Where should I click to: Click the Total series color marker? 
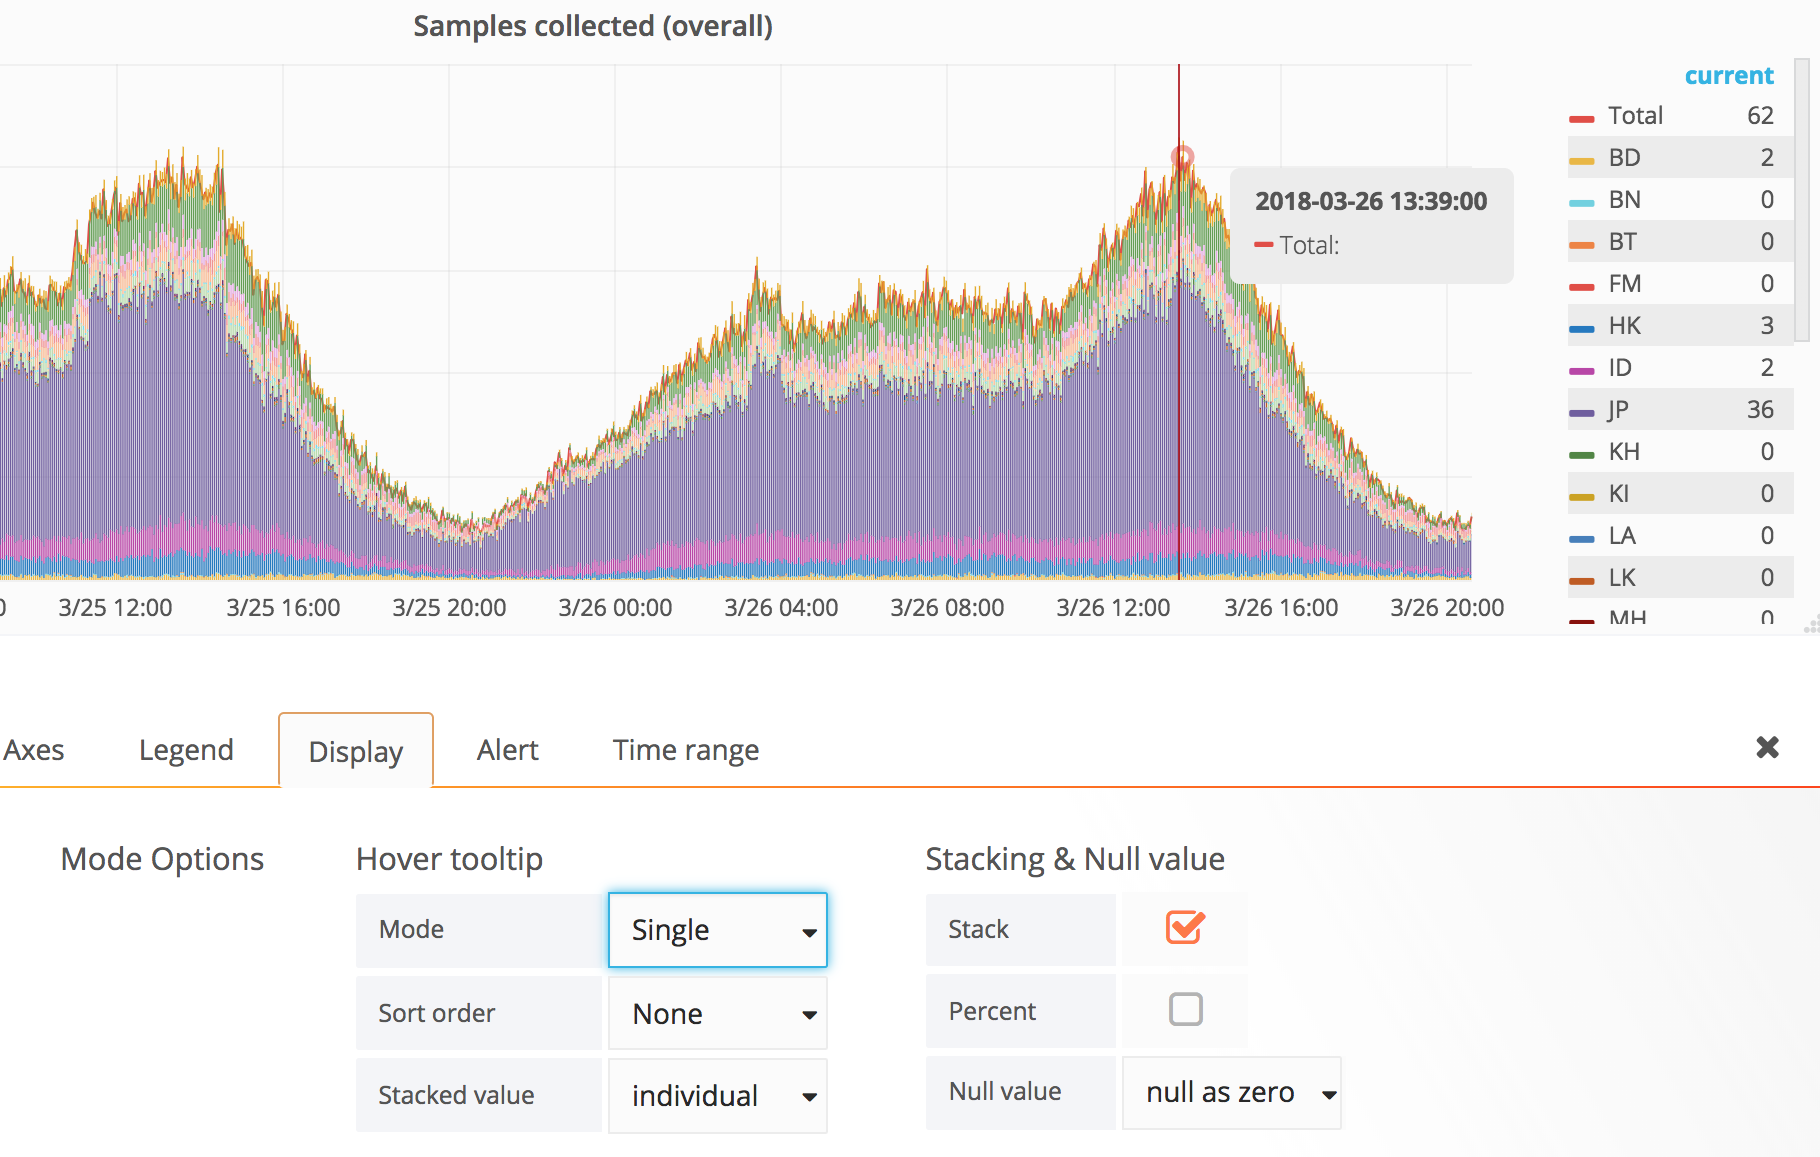[1585, 115]
